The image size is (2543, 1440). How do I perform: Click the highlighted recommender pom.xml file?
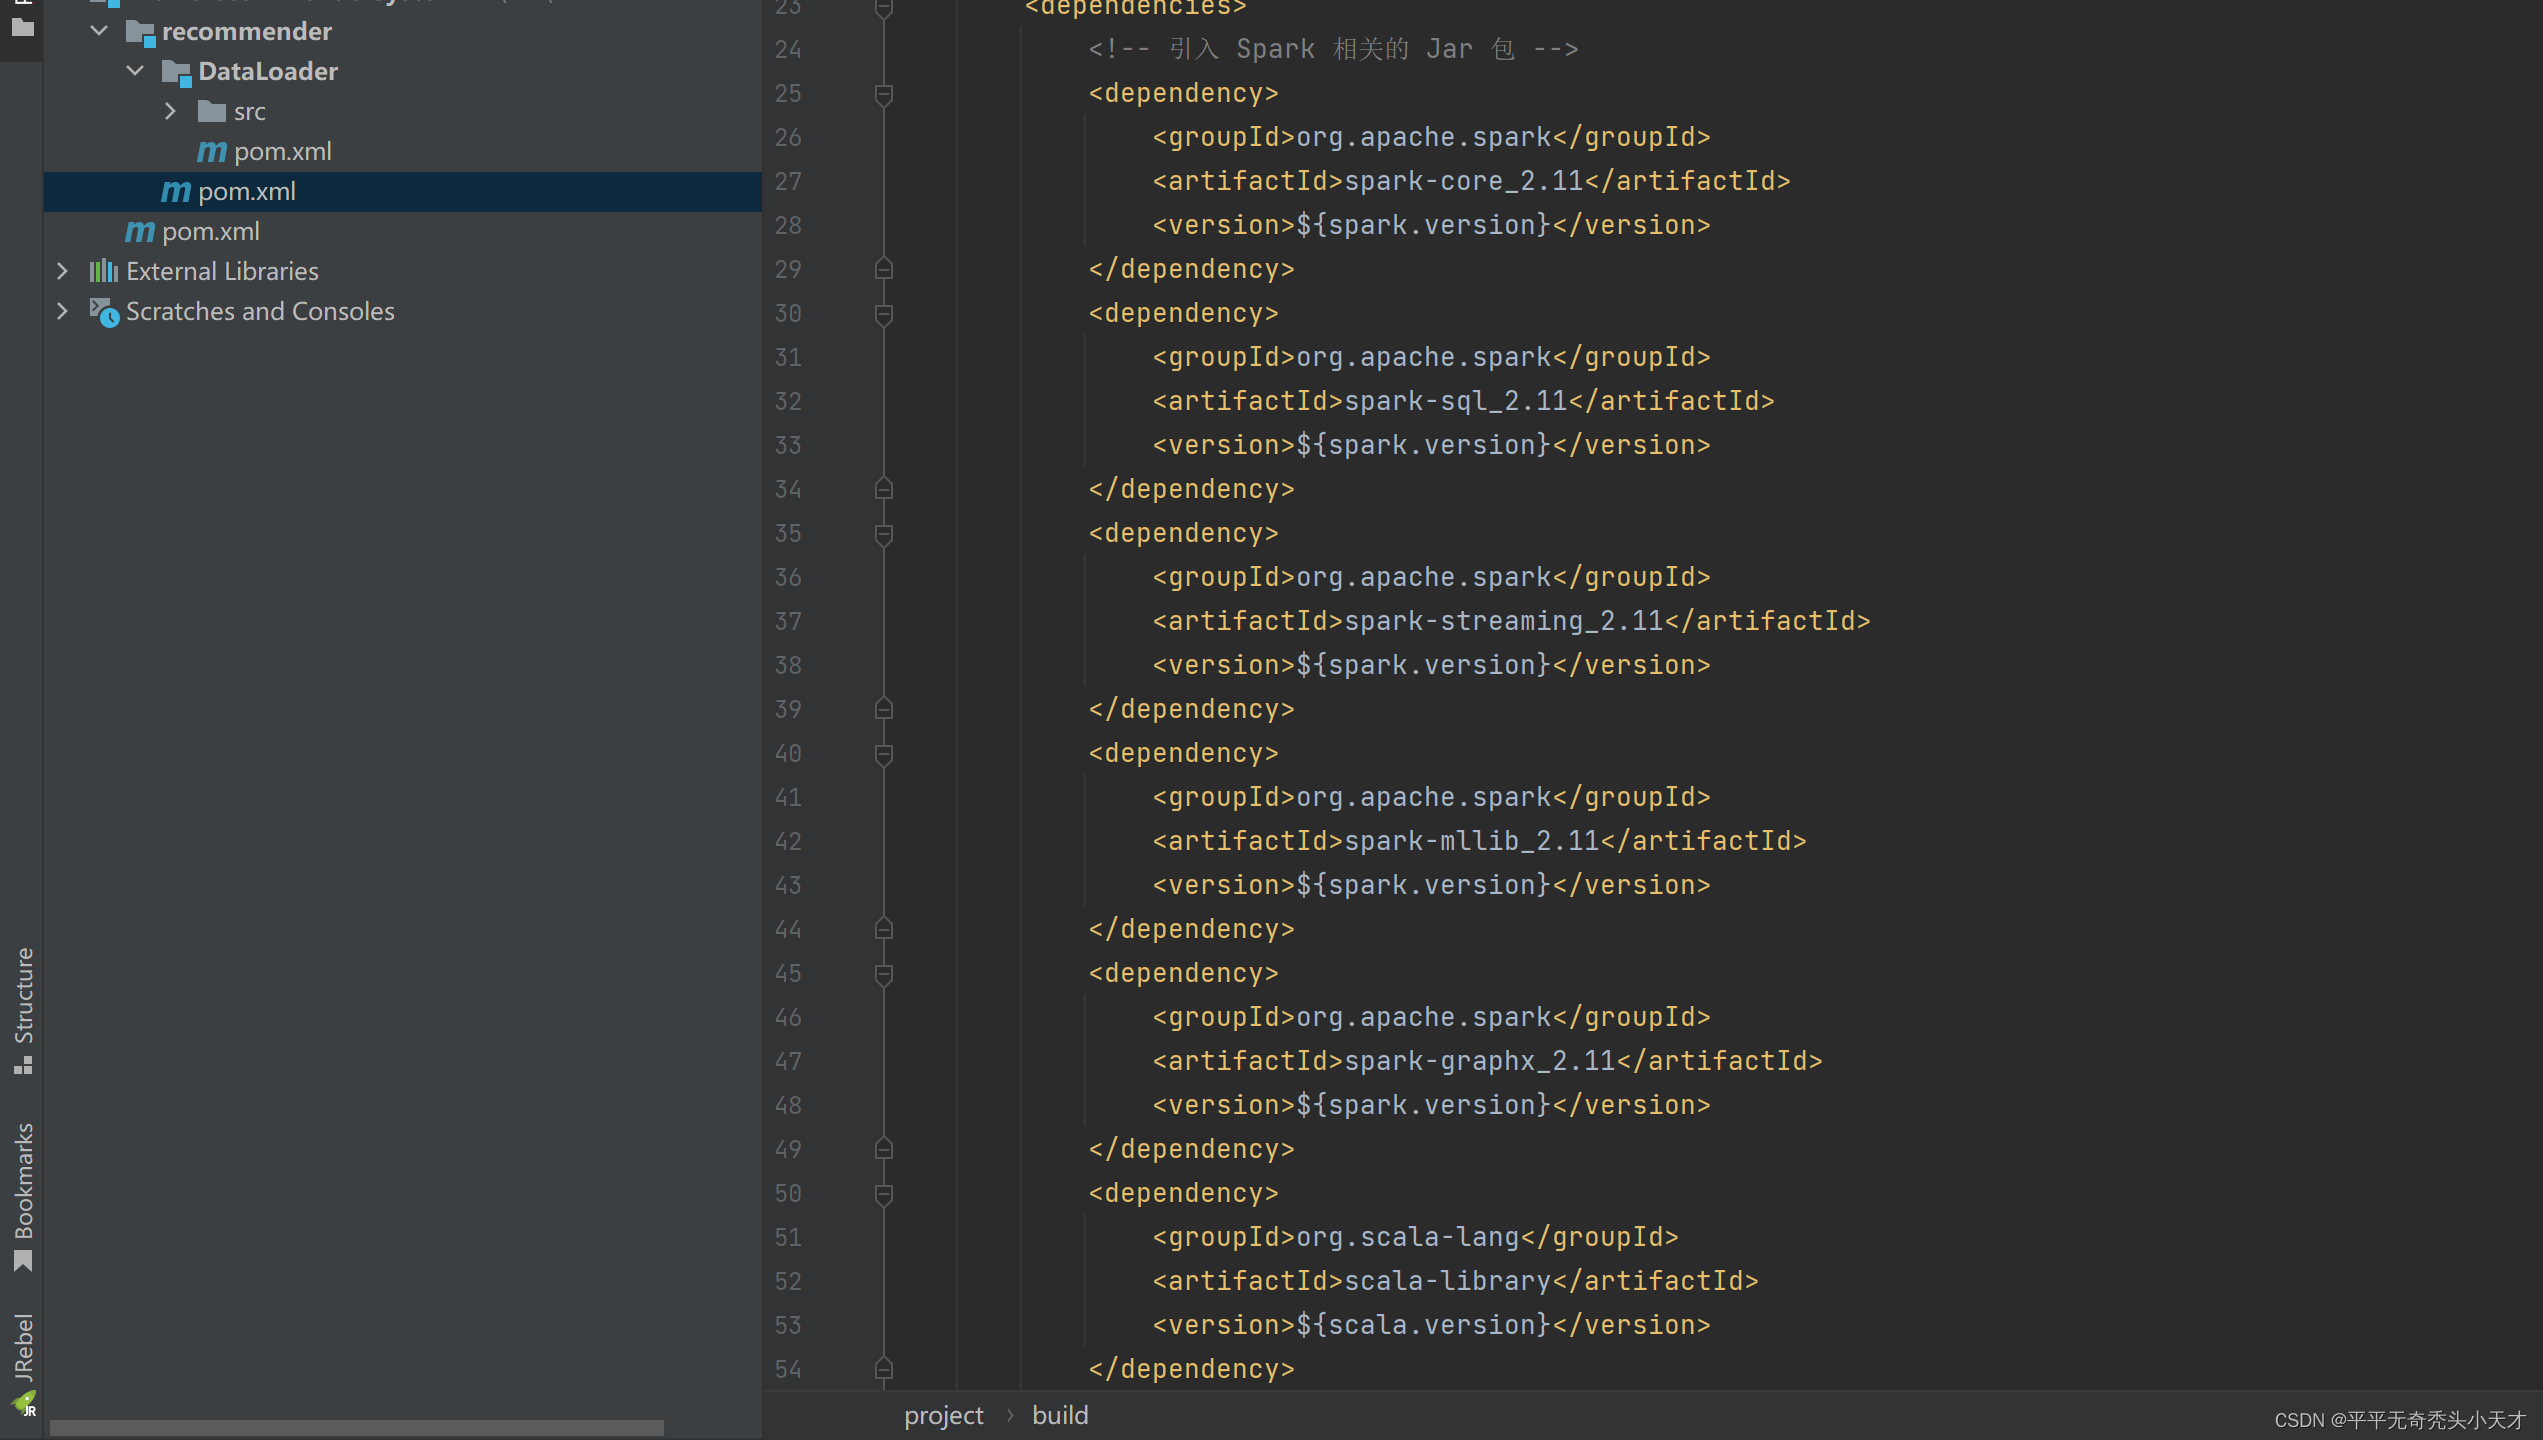246,191
